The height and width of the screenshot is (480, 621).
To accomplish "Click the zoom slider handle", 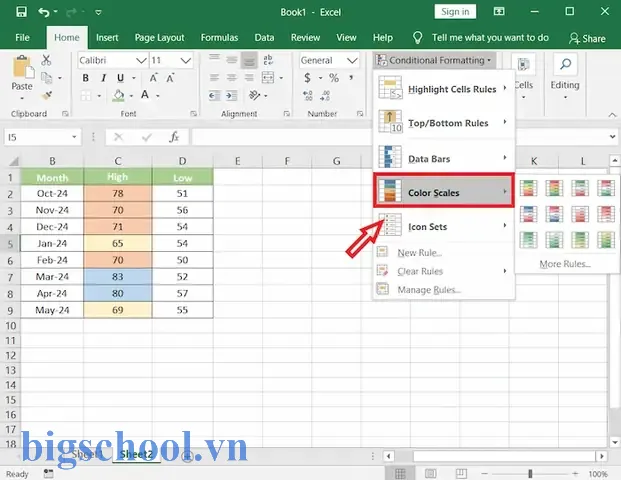I will coord(530,473).
